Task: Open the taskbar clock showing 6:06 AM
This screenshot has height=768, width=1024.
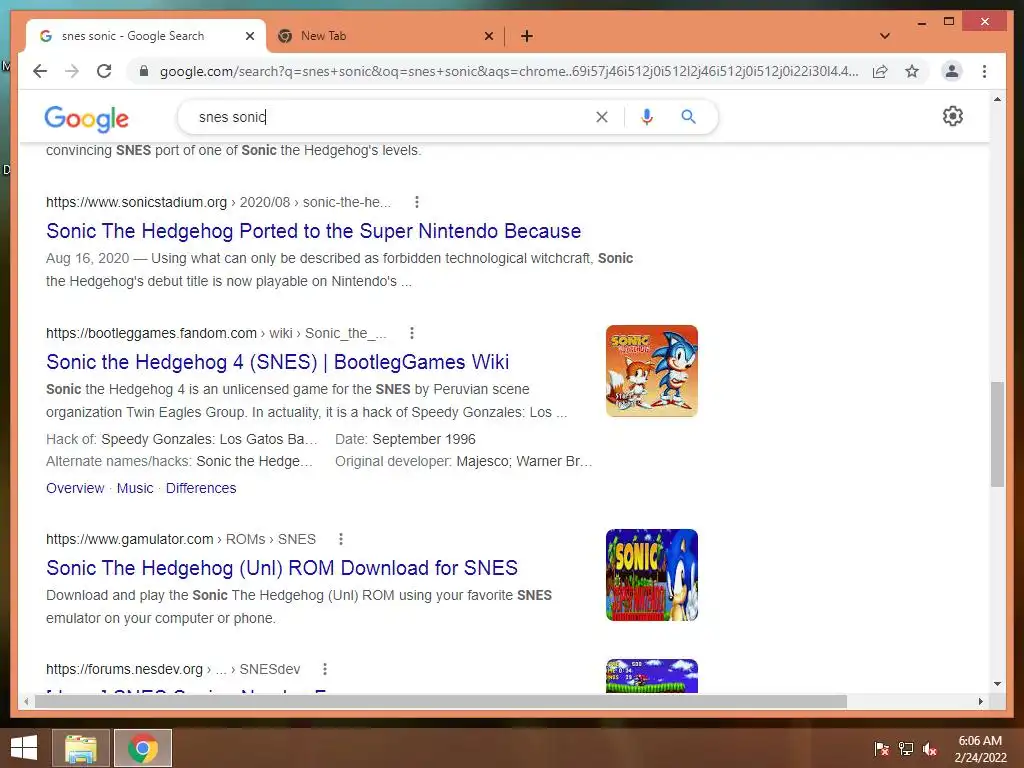Action: tap(980, 749)
